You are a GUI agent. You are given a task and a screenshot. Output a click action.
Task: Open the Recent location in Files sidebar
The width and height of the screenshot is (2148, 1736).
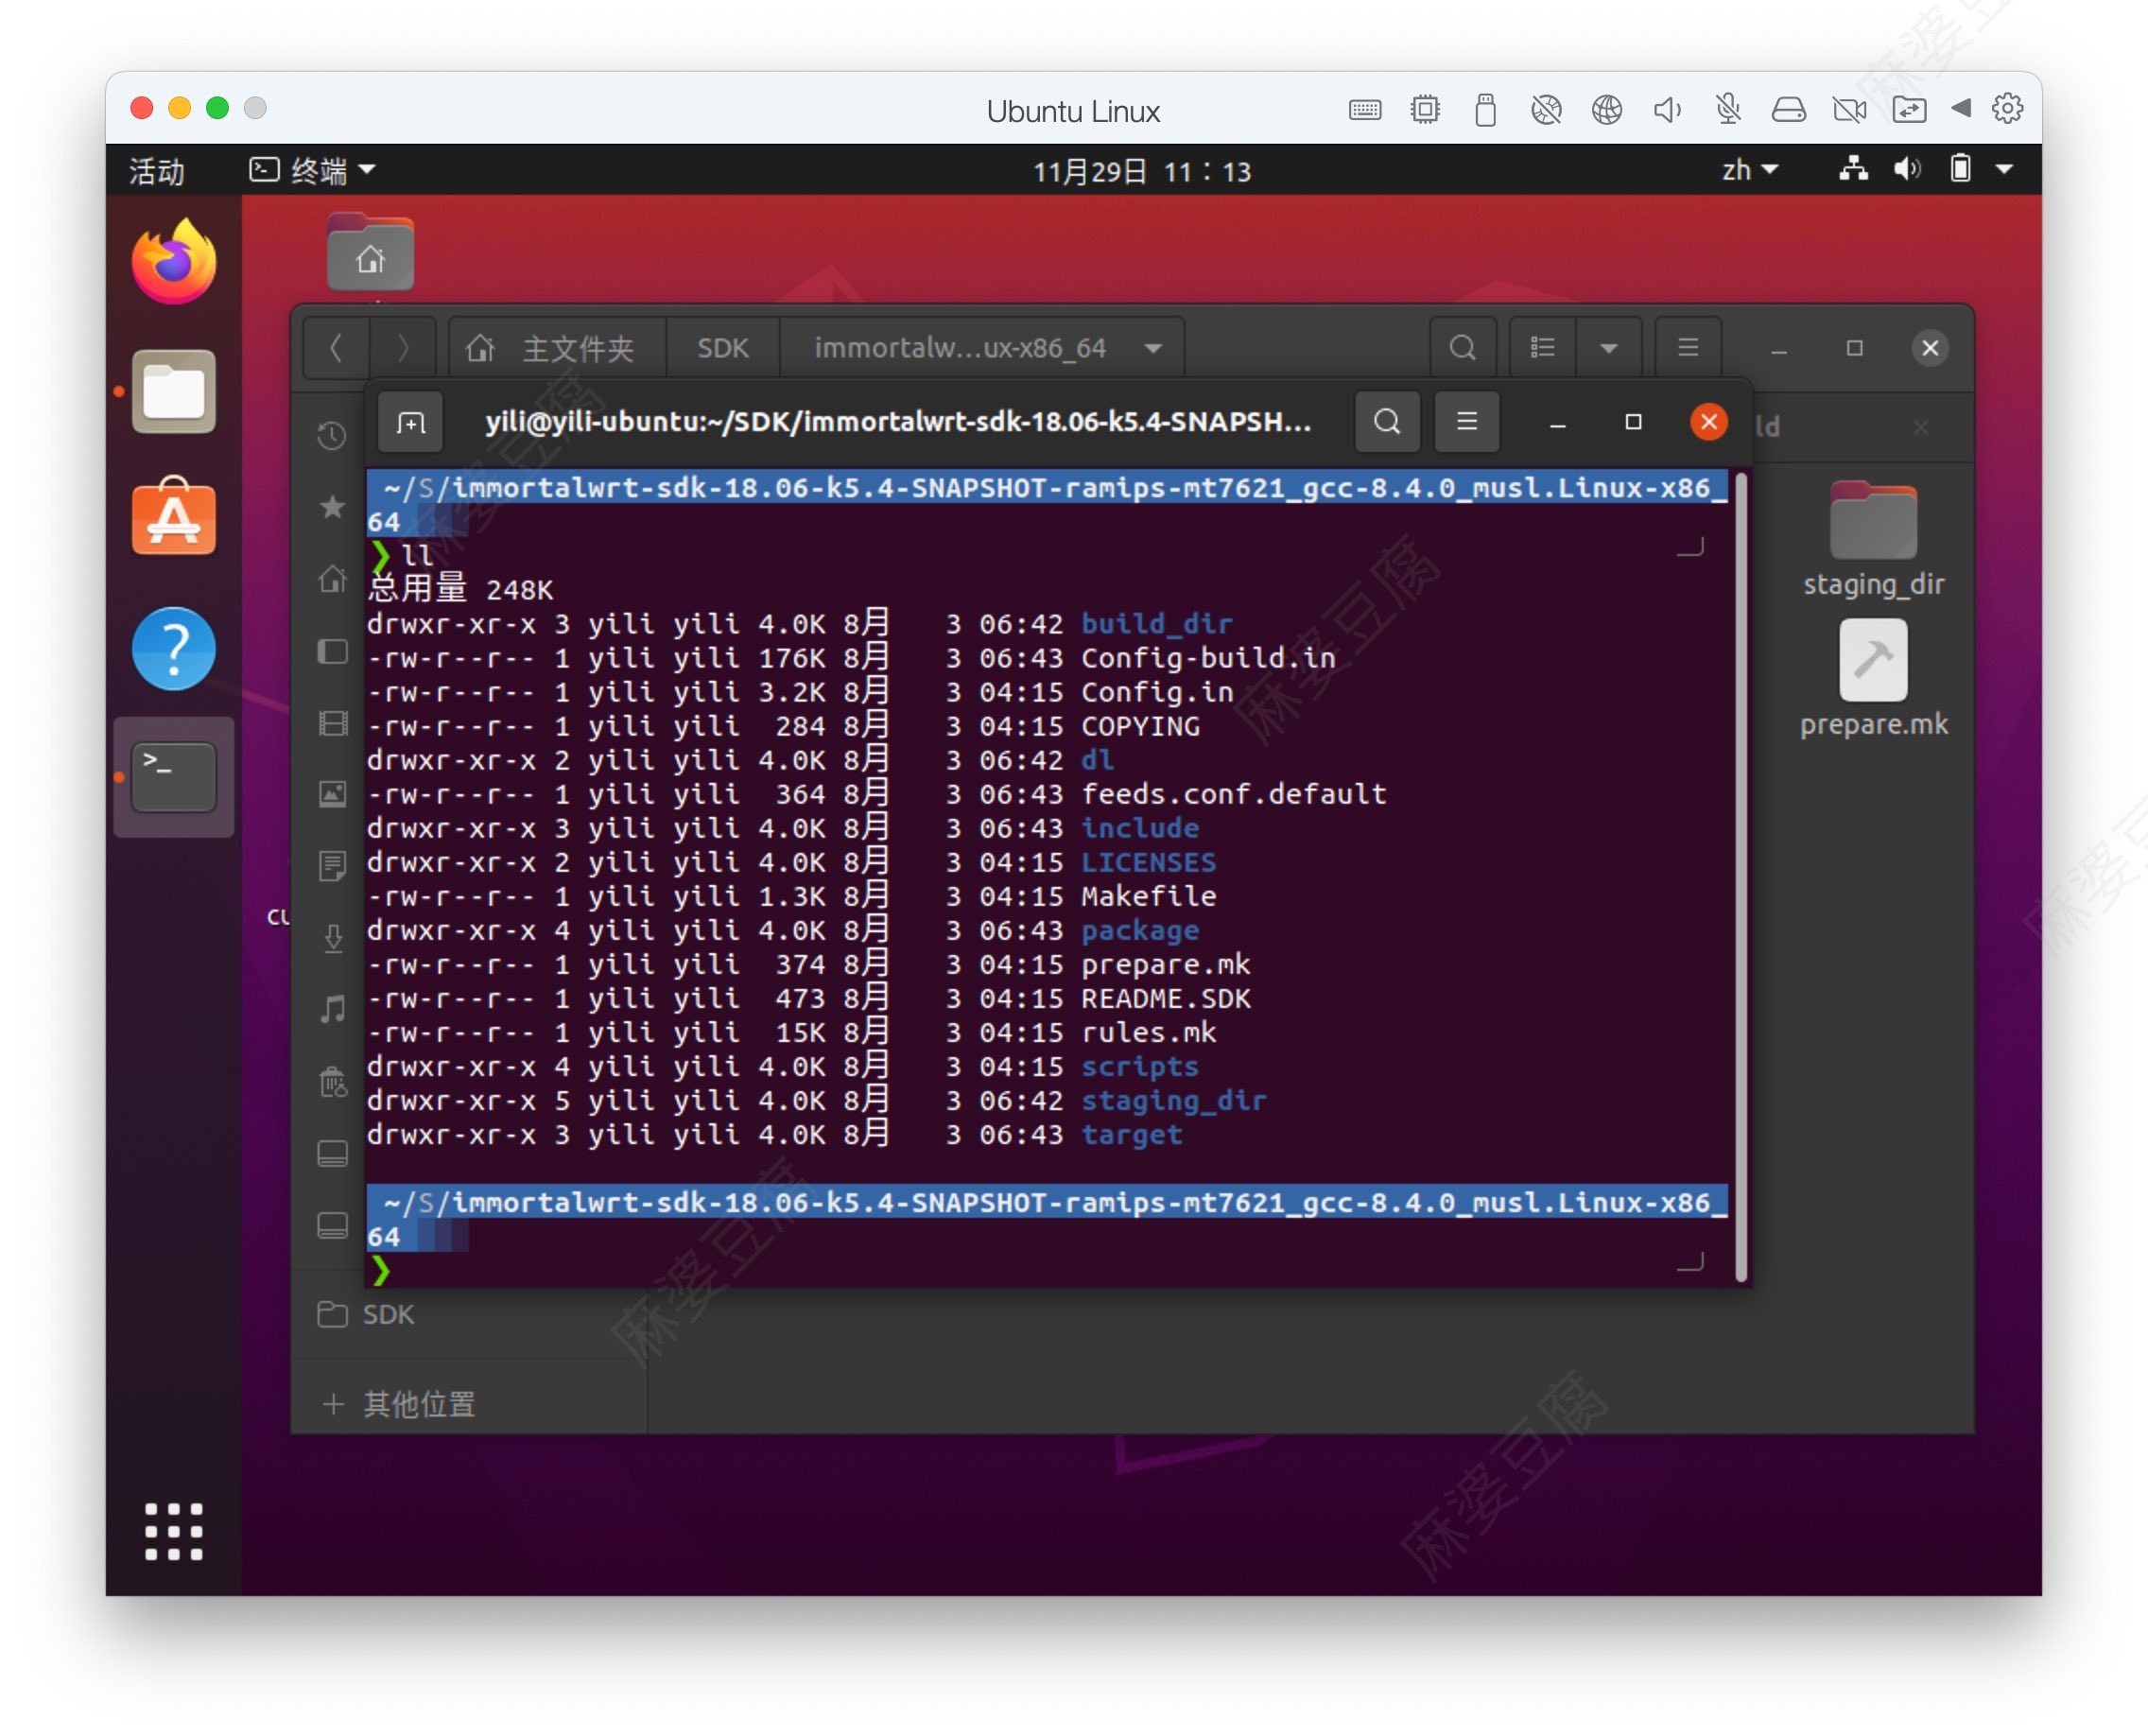[332, 436]
